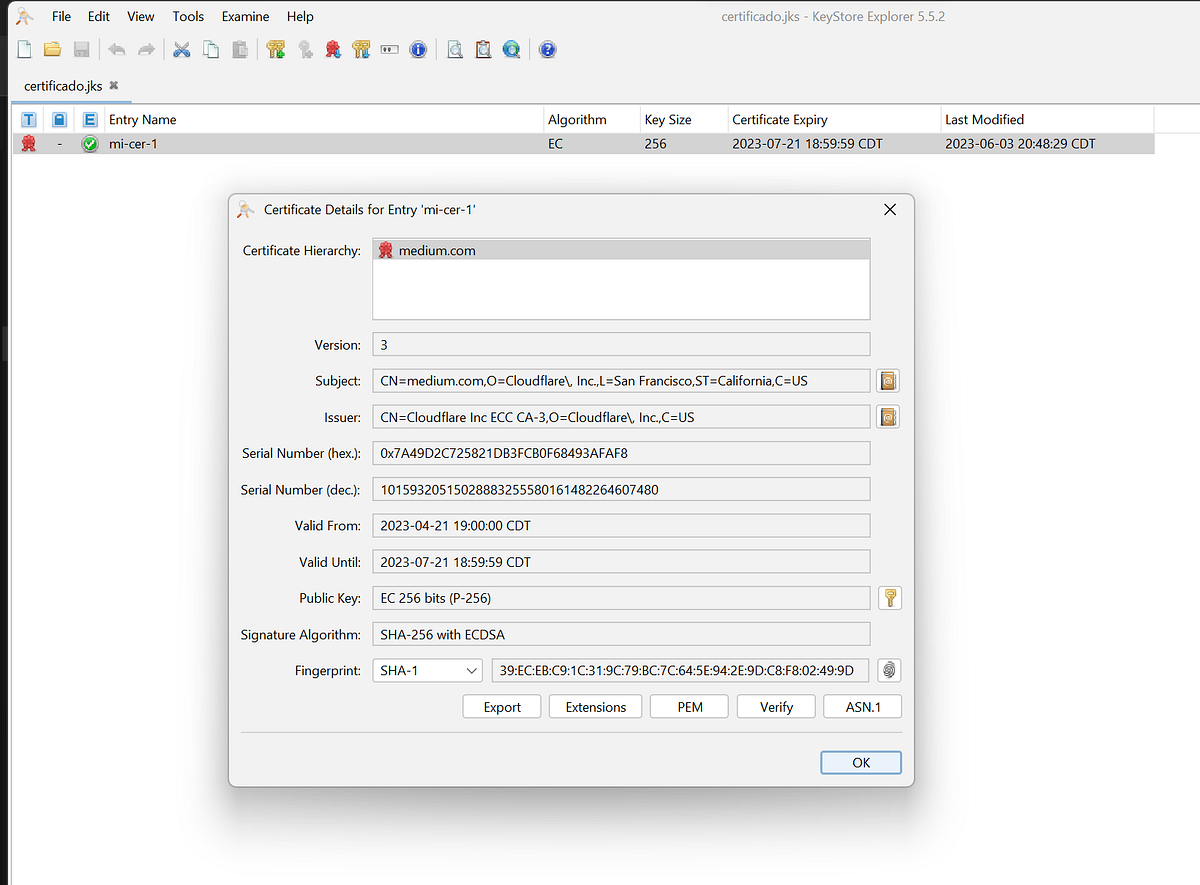Open the Tools menu
Image resolution: width=1200 pixels, height=885 pixels.
[188, 16]
